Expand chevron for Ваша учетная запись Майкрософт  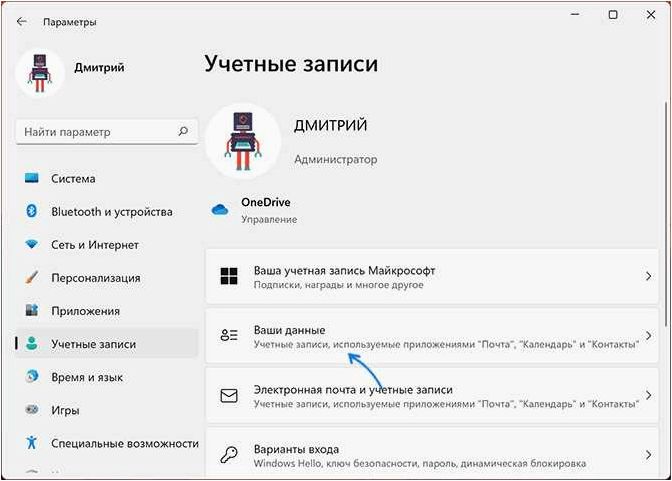click(648, 276)
